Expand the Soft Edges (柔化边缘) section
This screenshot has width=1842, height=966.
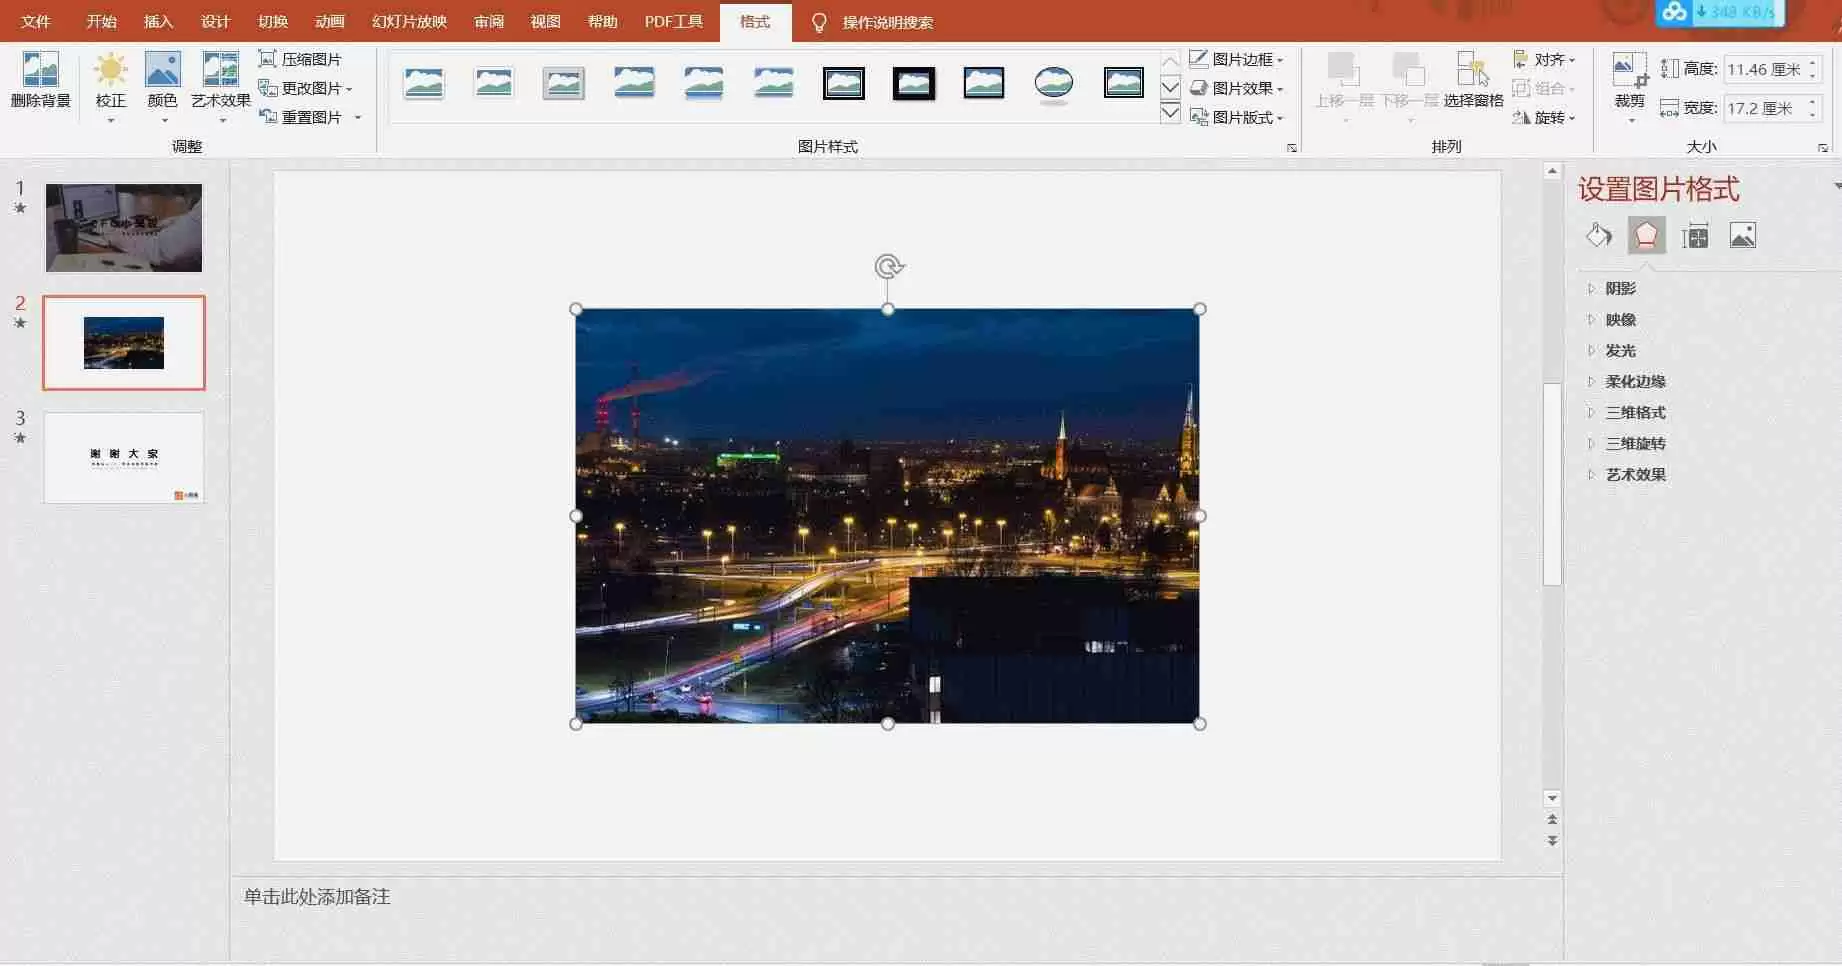click(1635, 382)
